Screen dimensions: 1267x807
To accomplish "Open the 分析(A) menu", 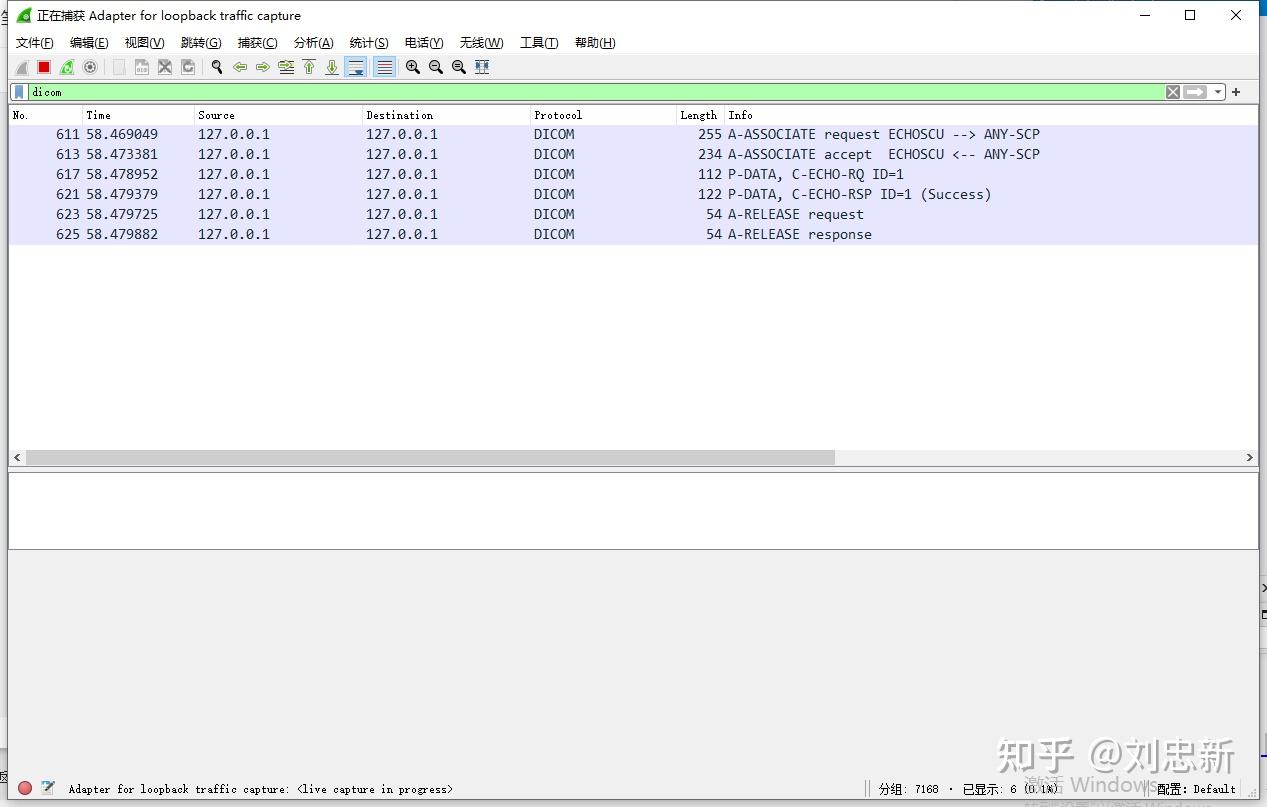I will pos(313,43).
